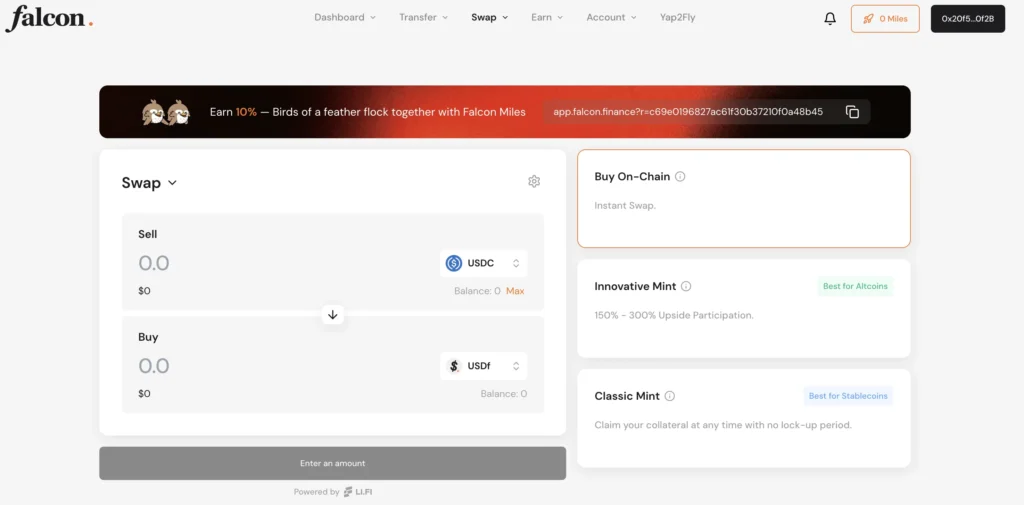Go to Yap2Fly page

click(677, 18)
